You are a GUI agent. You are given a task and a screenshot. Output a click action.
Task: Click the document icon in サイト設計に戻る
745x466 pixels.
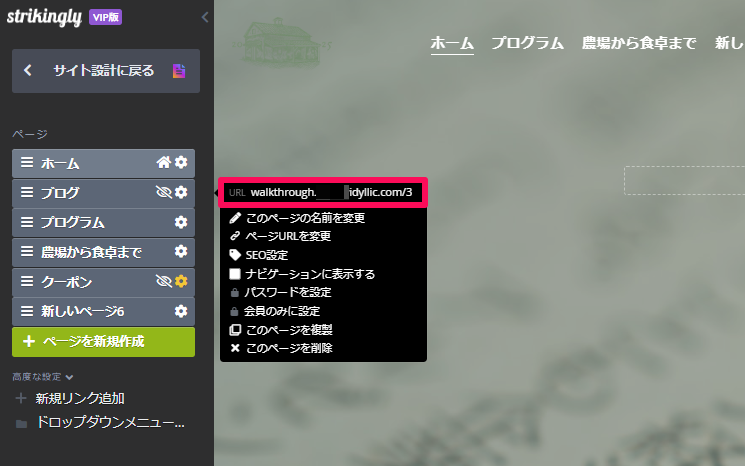[x=179, y=71]
